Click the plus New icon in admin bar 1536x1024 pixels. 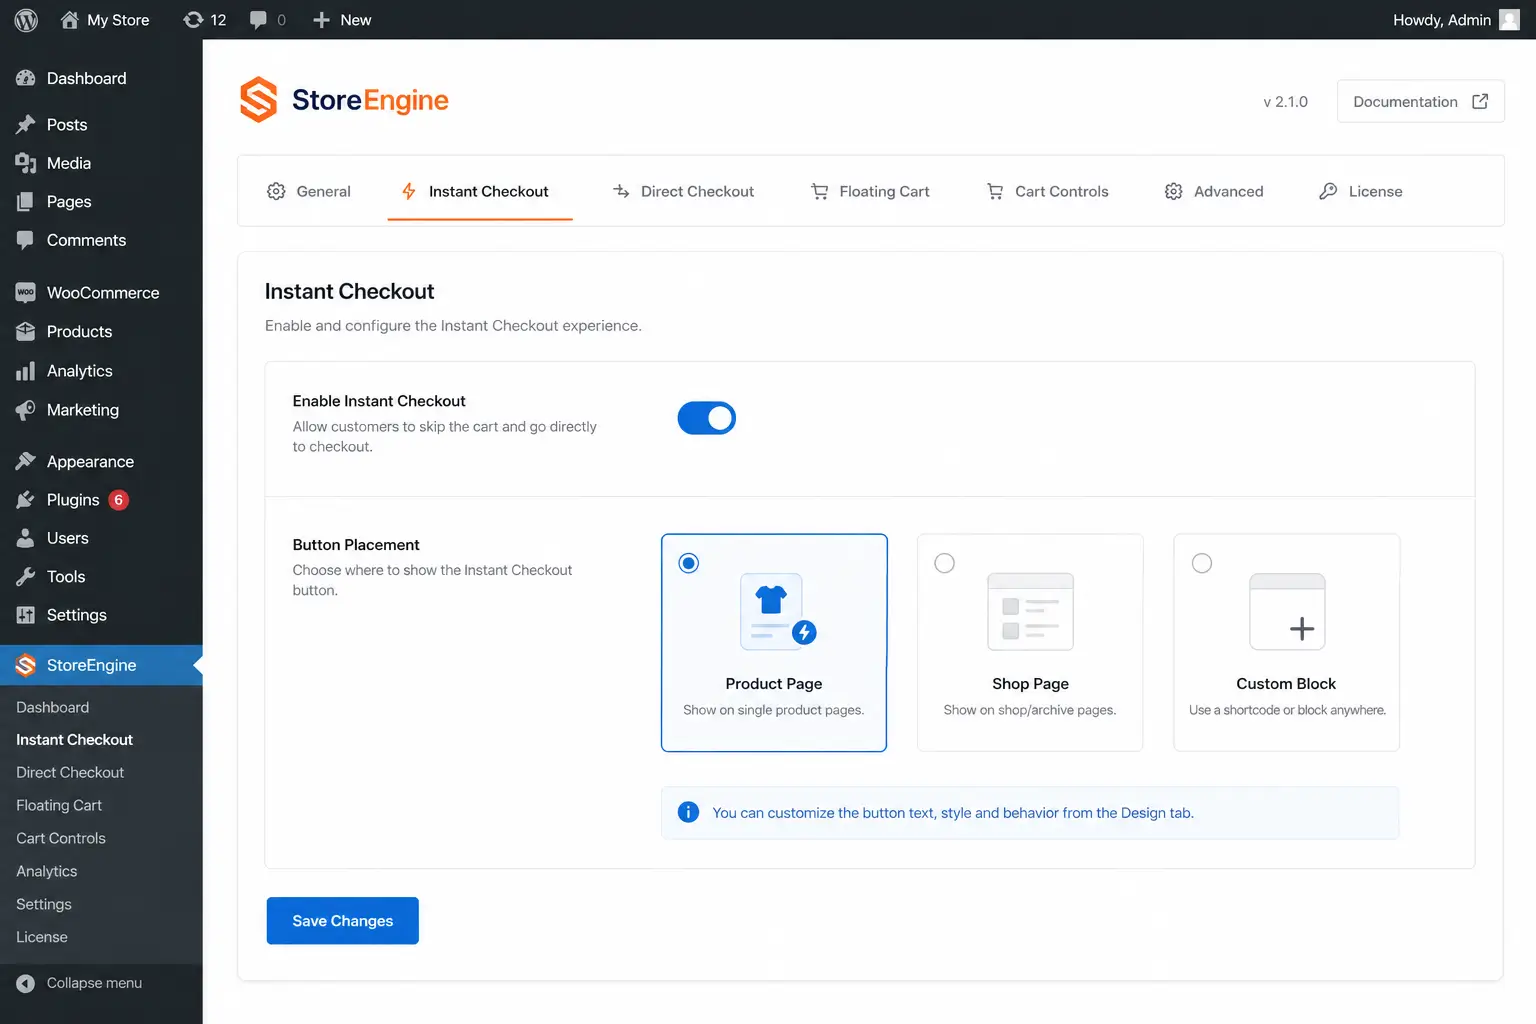coord(321,20)
